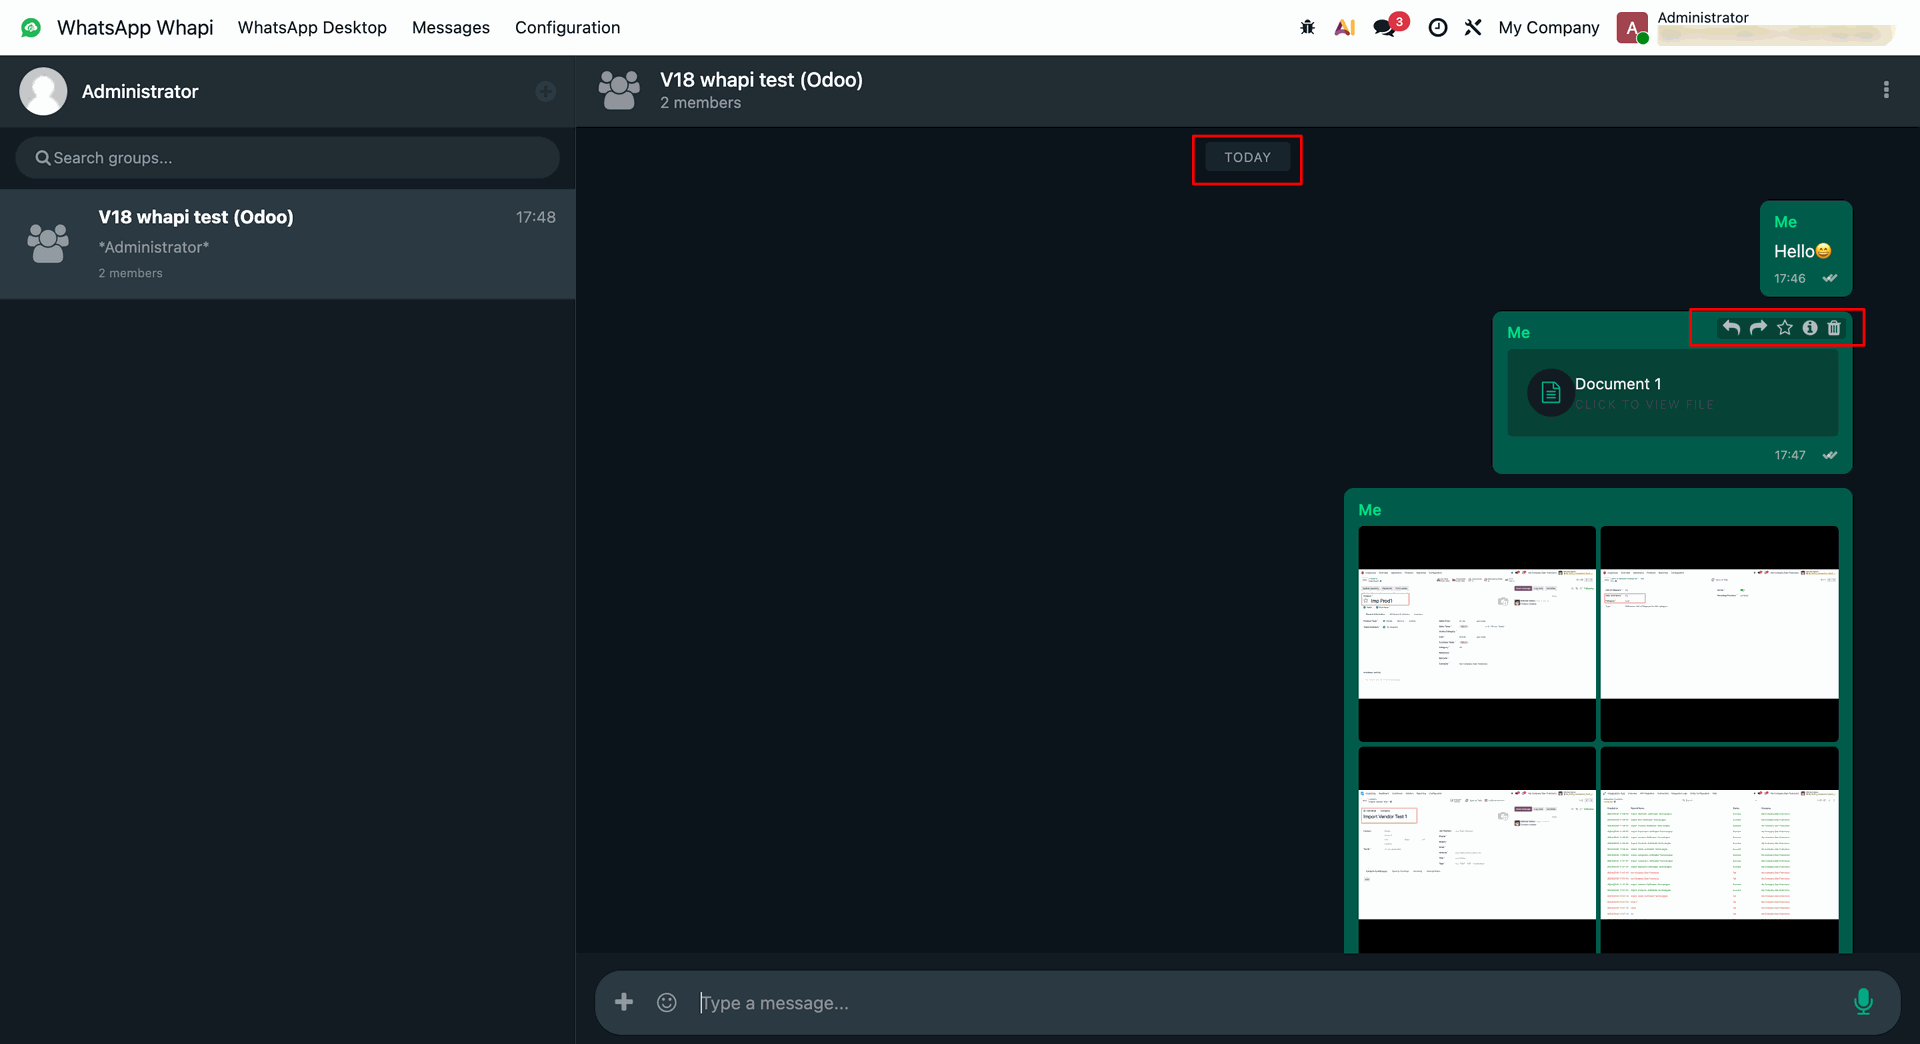Open the WhatsApp Desktop menu
This screenshot has height=1044, width=1920.
[312, 28]
